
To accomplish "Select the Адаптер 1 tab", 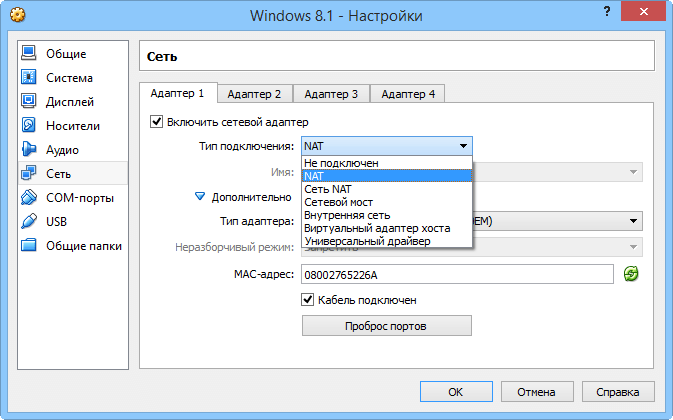I will click(178, 93).
